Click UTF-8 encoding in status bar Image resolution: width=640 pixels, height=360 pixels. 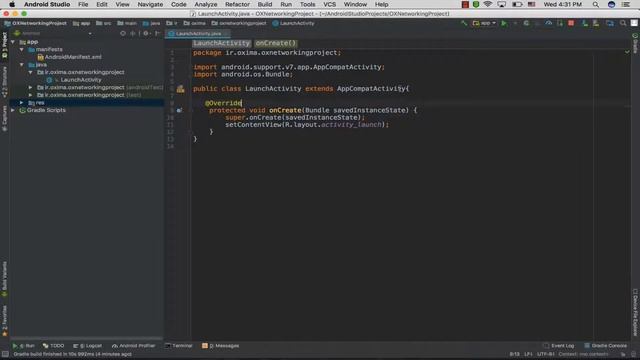(546, 354)
